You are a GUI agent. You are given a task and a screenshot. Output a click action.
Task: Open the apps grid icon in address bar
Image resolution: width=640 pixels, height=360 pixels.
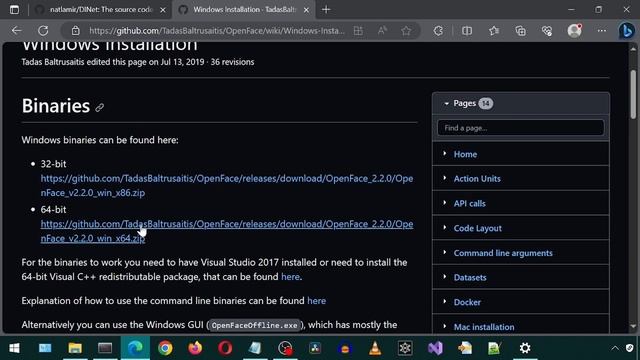[358, 31]
